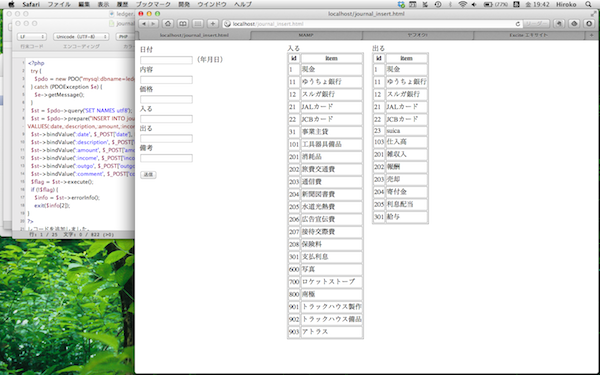Click the site icon in address bar
This screenshot has height=375, width=600.
point(227,24)
